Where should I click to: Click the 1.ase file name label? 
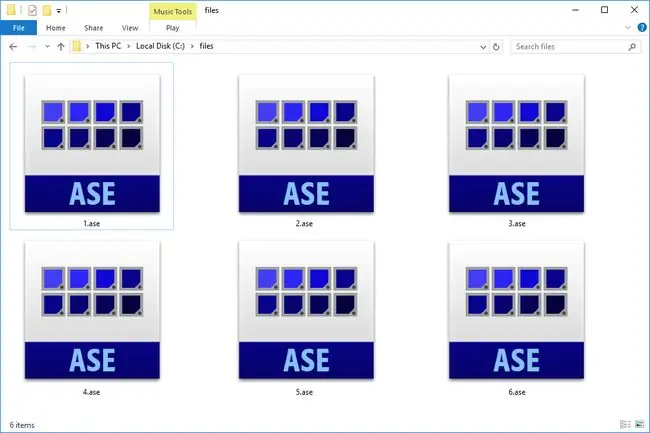[92, 223]
